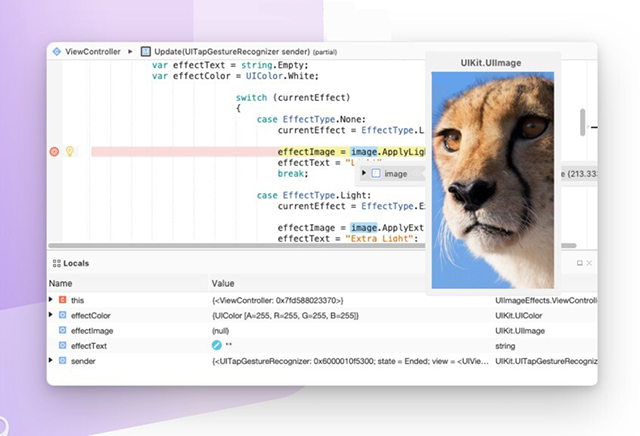The image size is (640, 436).
Task: Click the blue edit pencil for effectText value
Action: [x=216, y=345]
